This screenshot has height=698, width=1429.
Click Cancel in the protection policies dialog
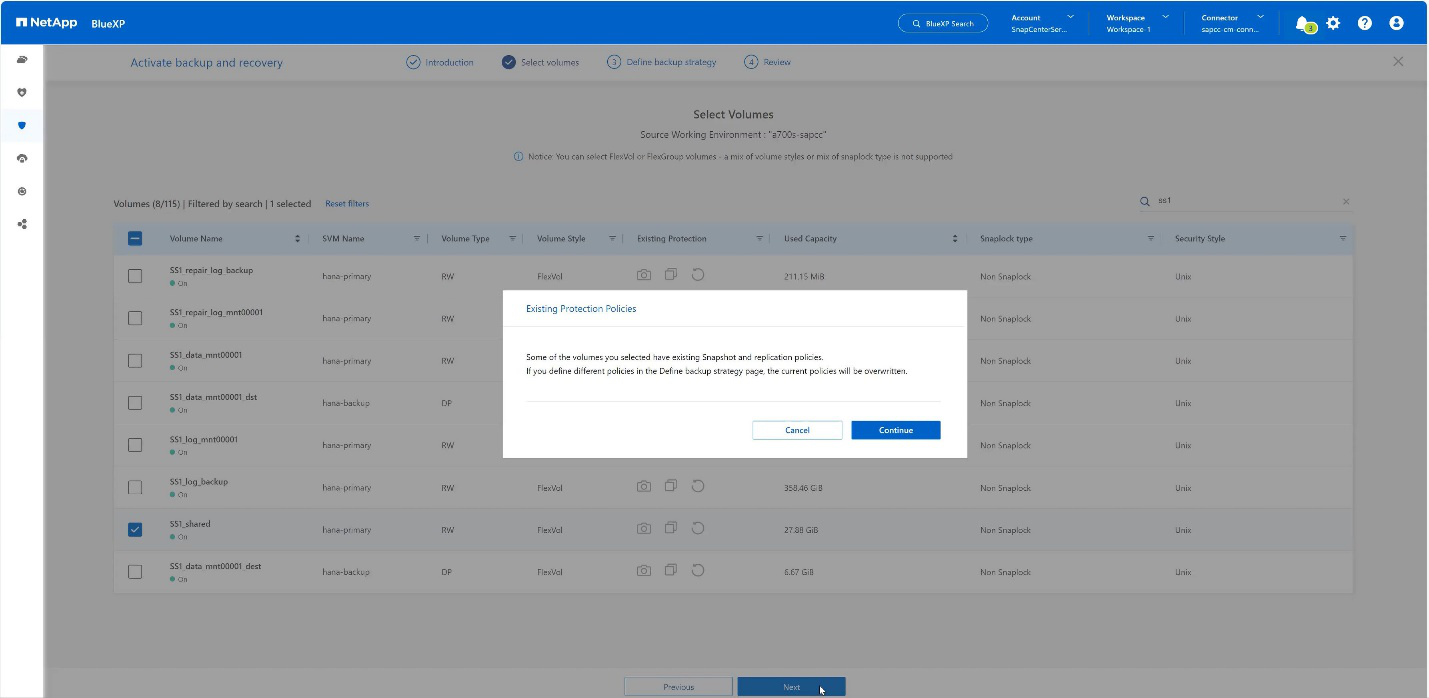[x=797, y=430]
